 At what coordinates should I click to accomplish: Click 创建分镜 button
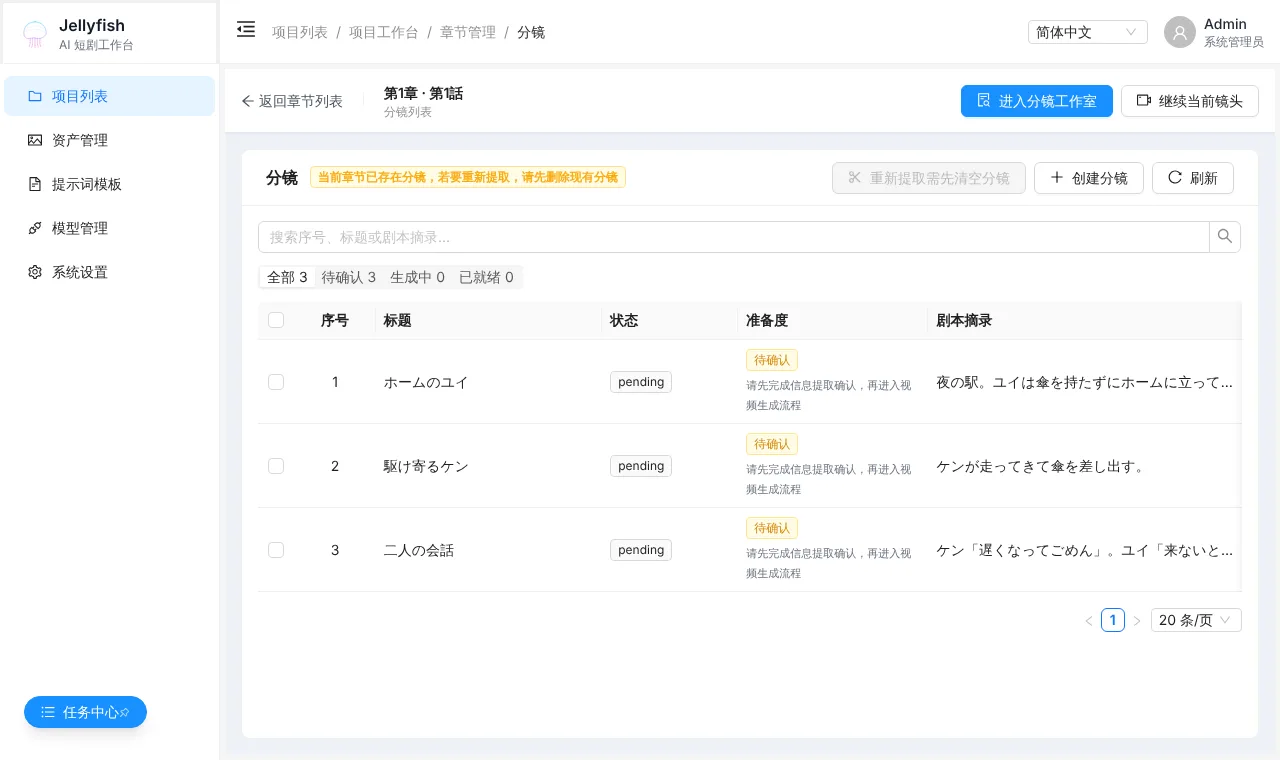tap(1089, 178)
